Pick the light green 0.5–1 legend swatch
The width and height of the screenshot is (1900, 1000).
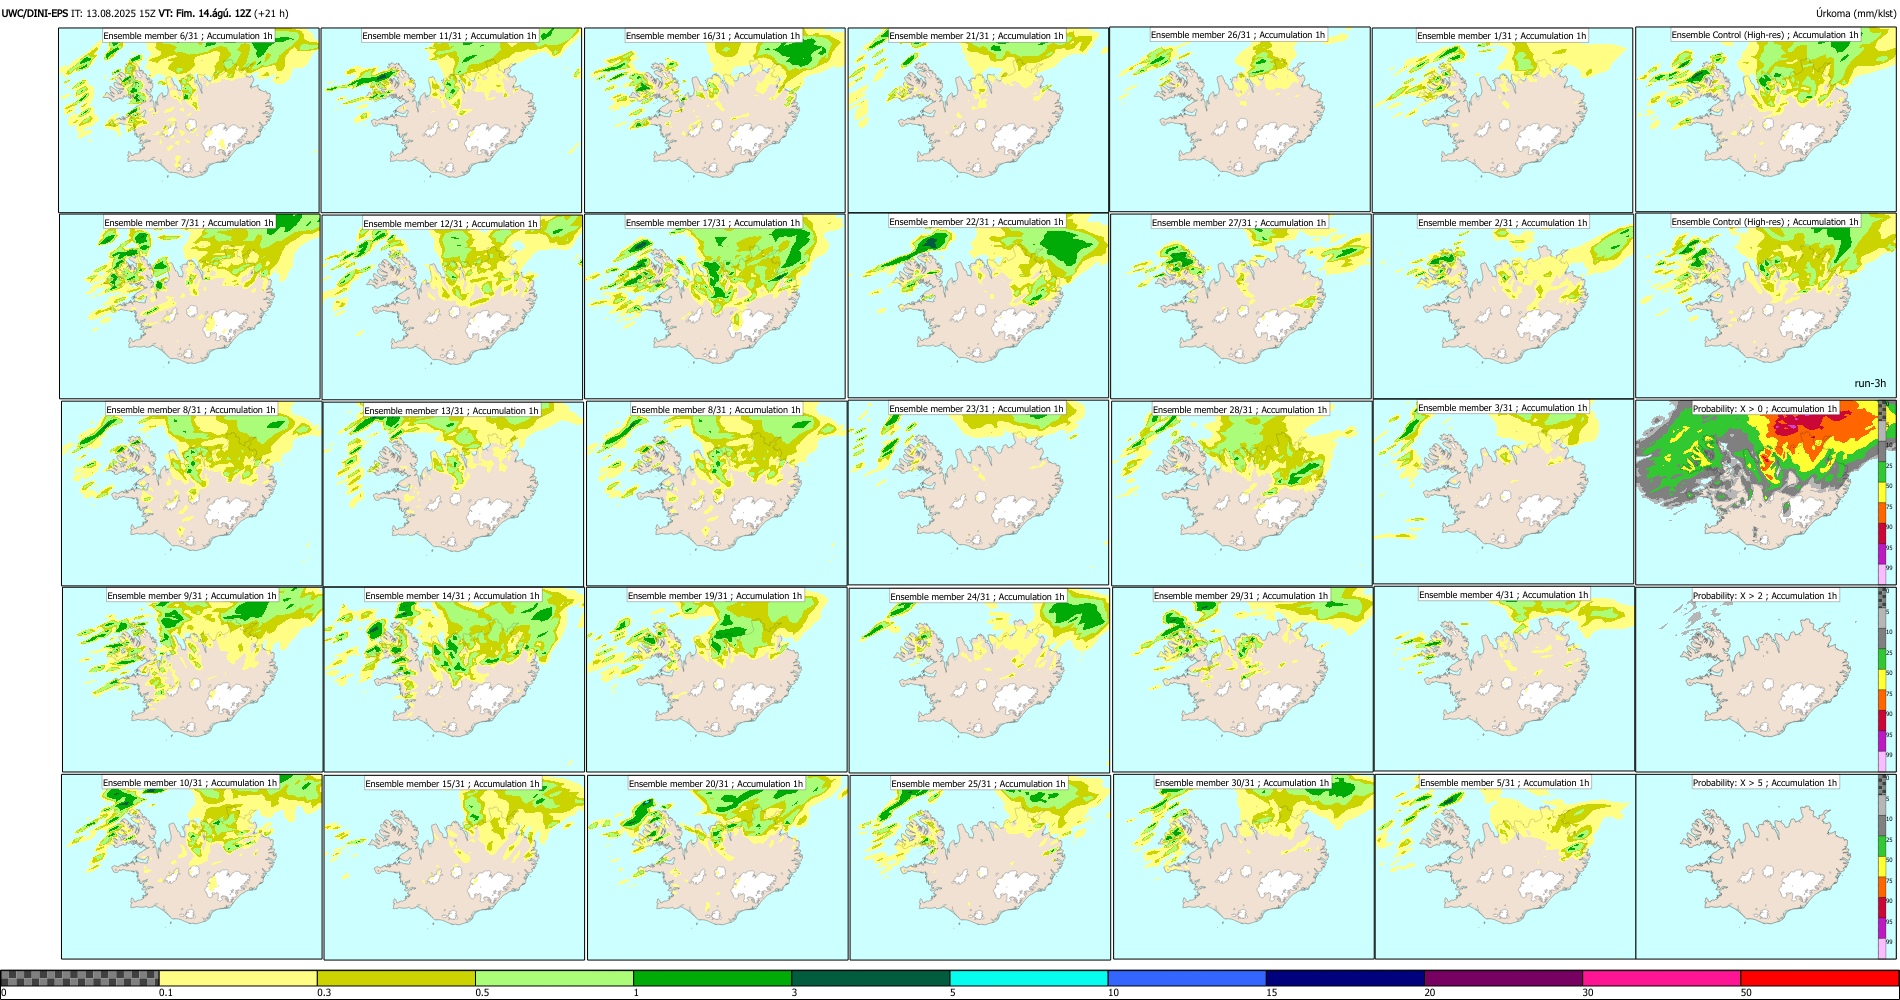tap(554, 978)
